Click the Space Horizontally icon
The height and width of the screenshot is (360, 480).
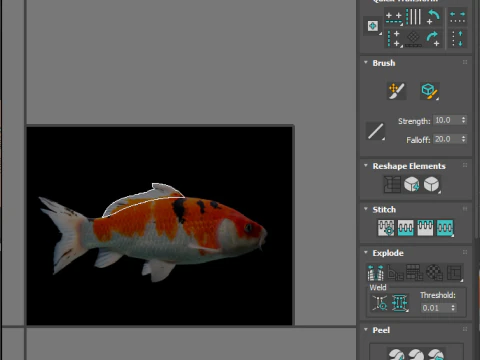click(x=457, y=17)
